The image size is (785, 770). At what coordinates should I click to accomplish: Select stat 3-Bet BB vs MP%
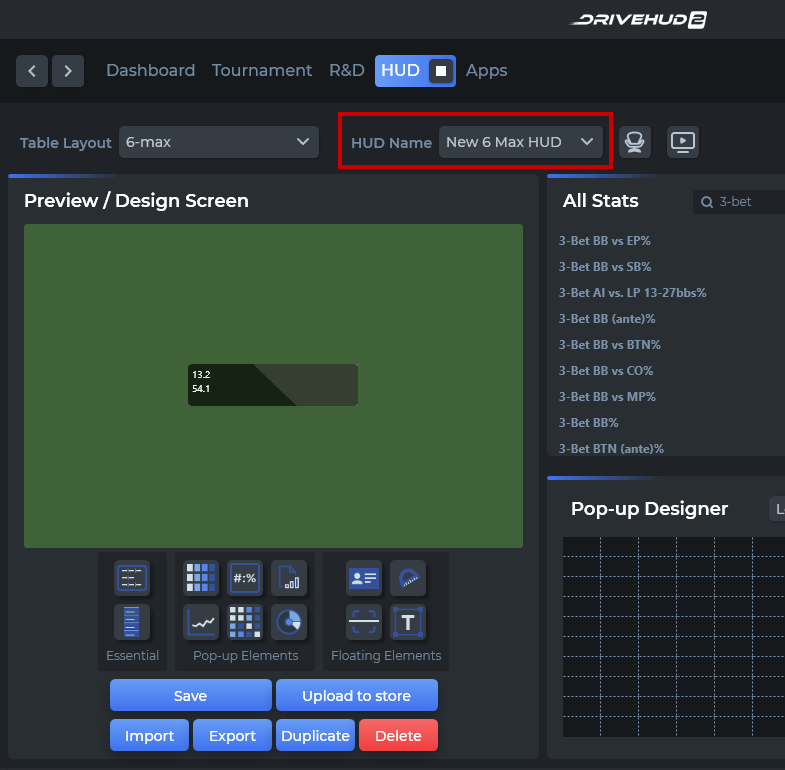[x=607, y=397]
